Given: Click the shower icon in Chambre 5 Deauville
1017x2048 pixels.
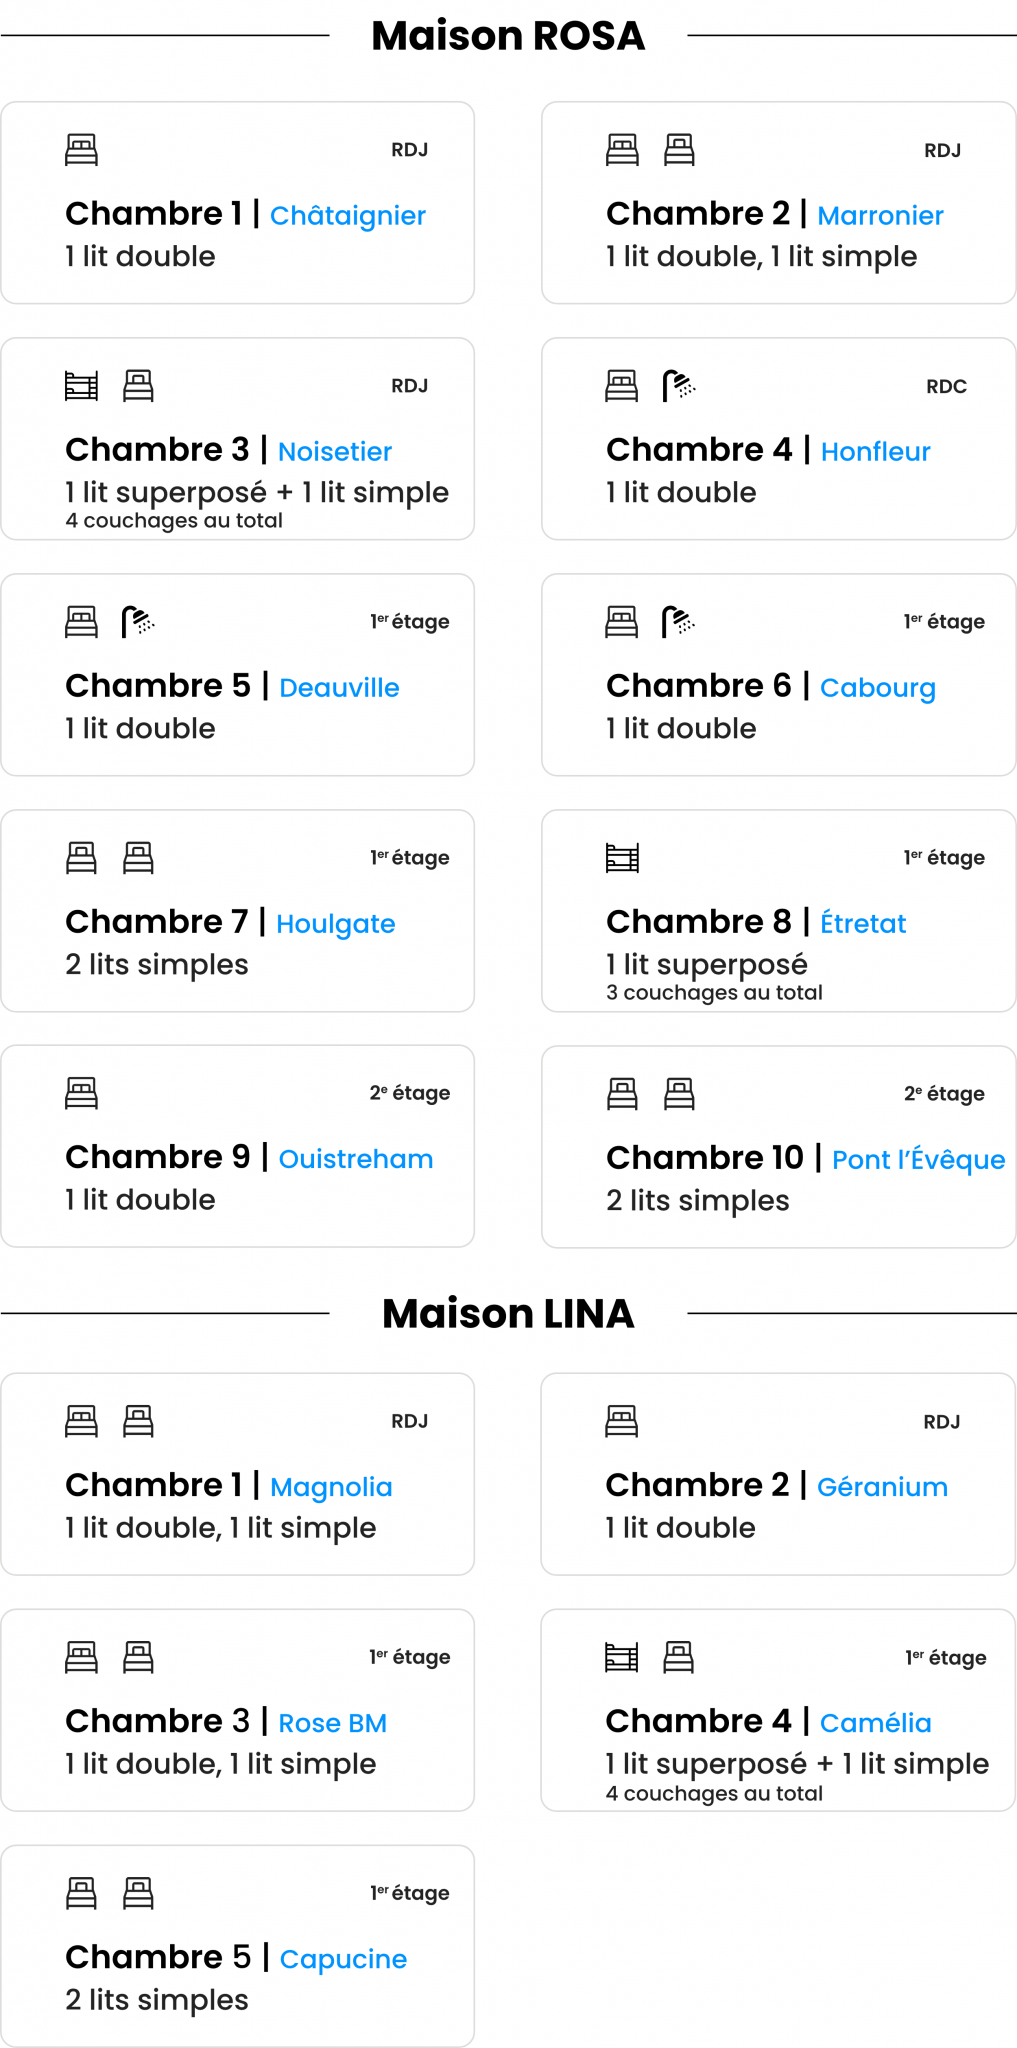Looking at the screenshot, I should pyautogui.click(x=138, y=622).
